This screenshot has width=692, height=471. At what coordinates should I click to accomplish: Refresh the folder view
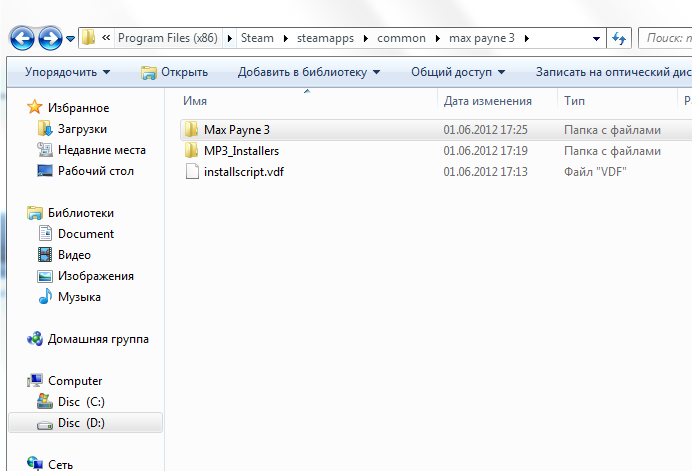click(619, 38)
